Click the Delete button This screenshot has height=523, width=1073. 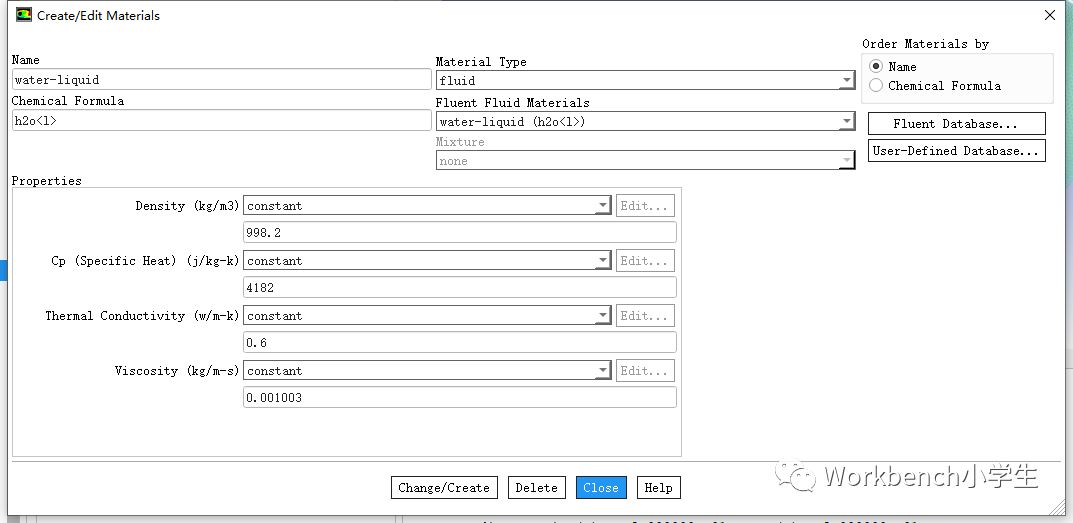pyautogui.click(x=536, y=488)
